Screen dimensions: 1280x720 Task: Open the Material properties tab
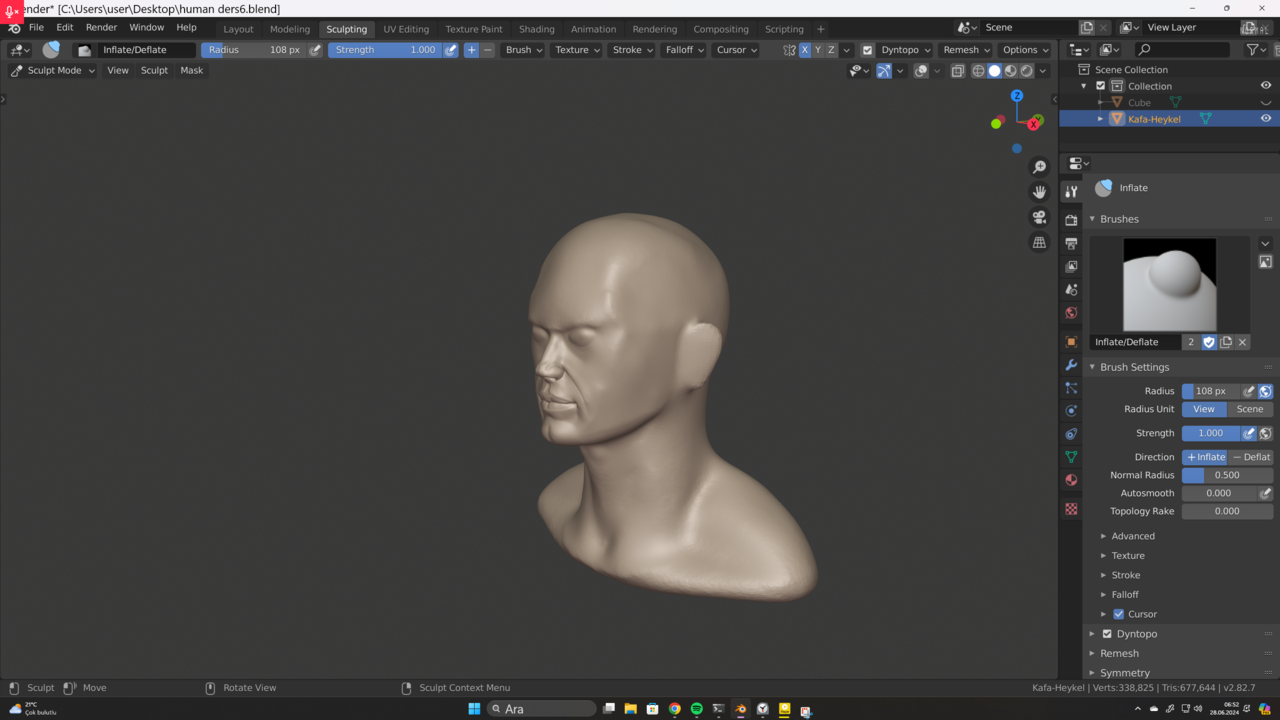pyautogui.click(x=1071, y=480)
